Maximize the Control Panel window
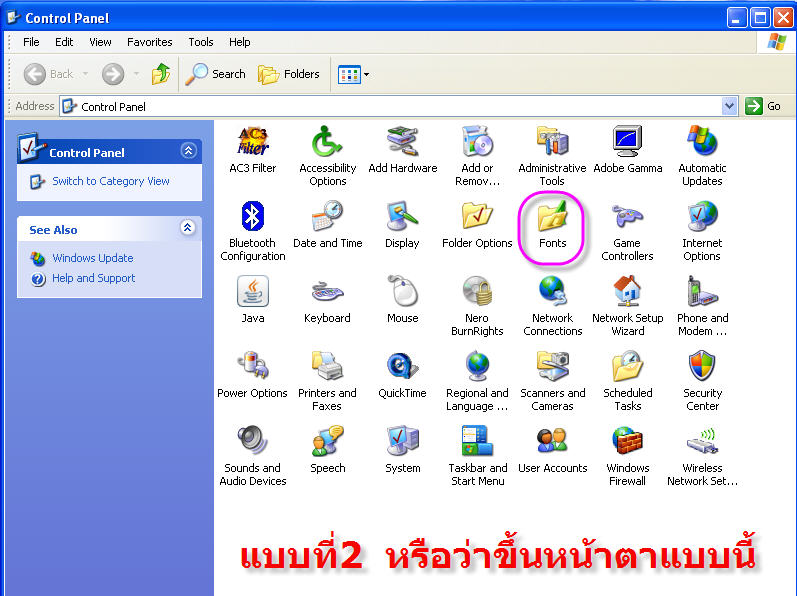Viewport: 797px width, 596px height. [x=760, y=18]
